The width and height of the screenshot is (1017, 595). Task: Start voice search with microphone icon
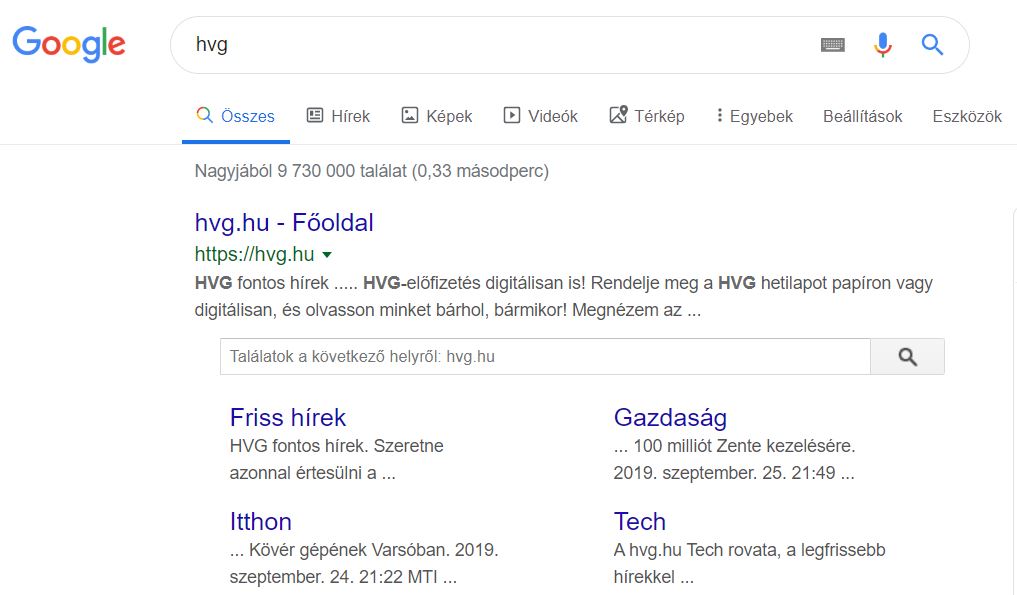point(882,45)
